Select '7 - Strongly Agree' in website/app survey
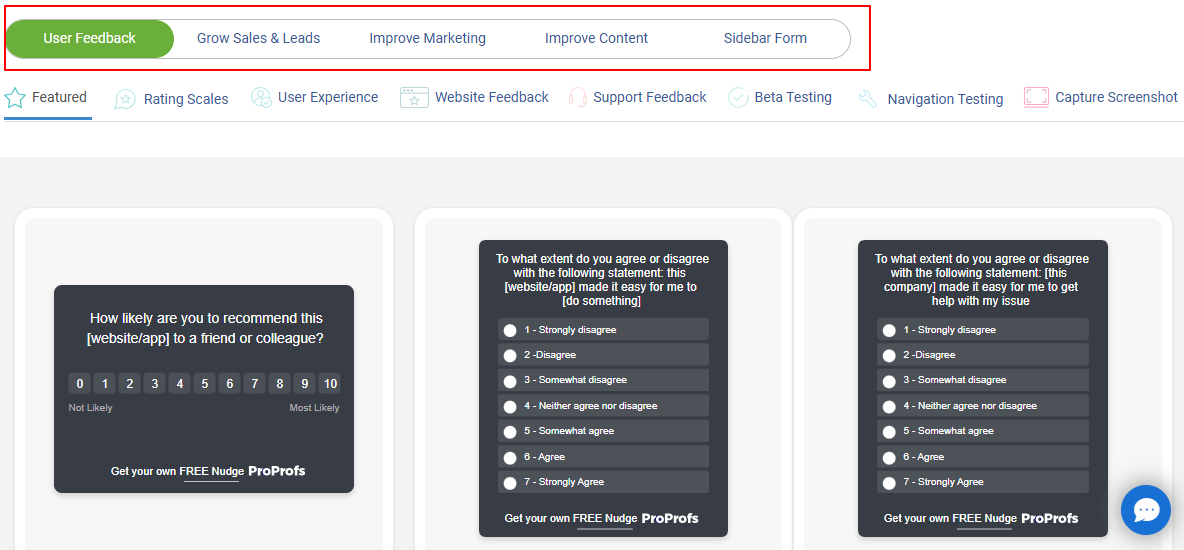 [603, 482]
